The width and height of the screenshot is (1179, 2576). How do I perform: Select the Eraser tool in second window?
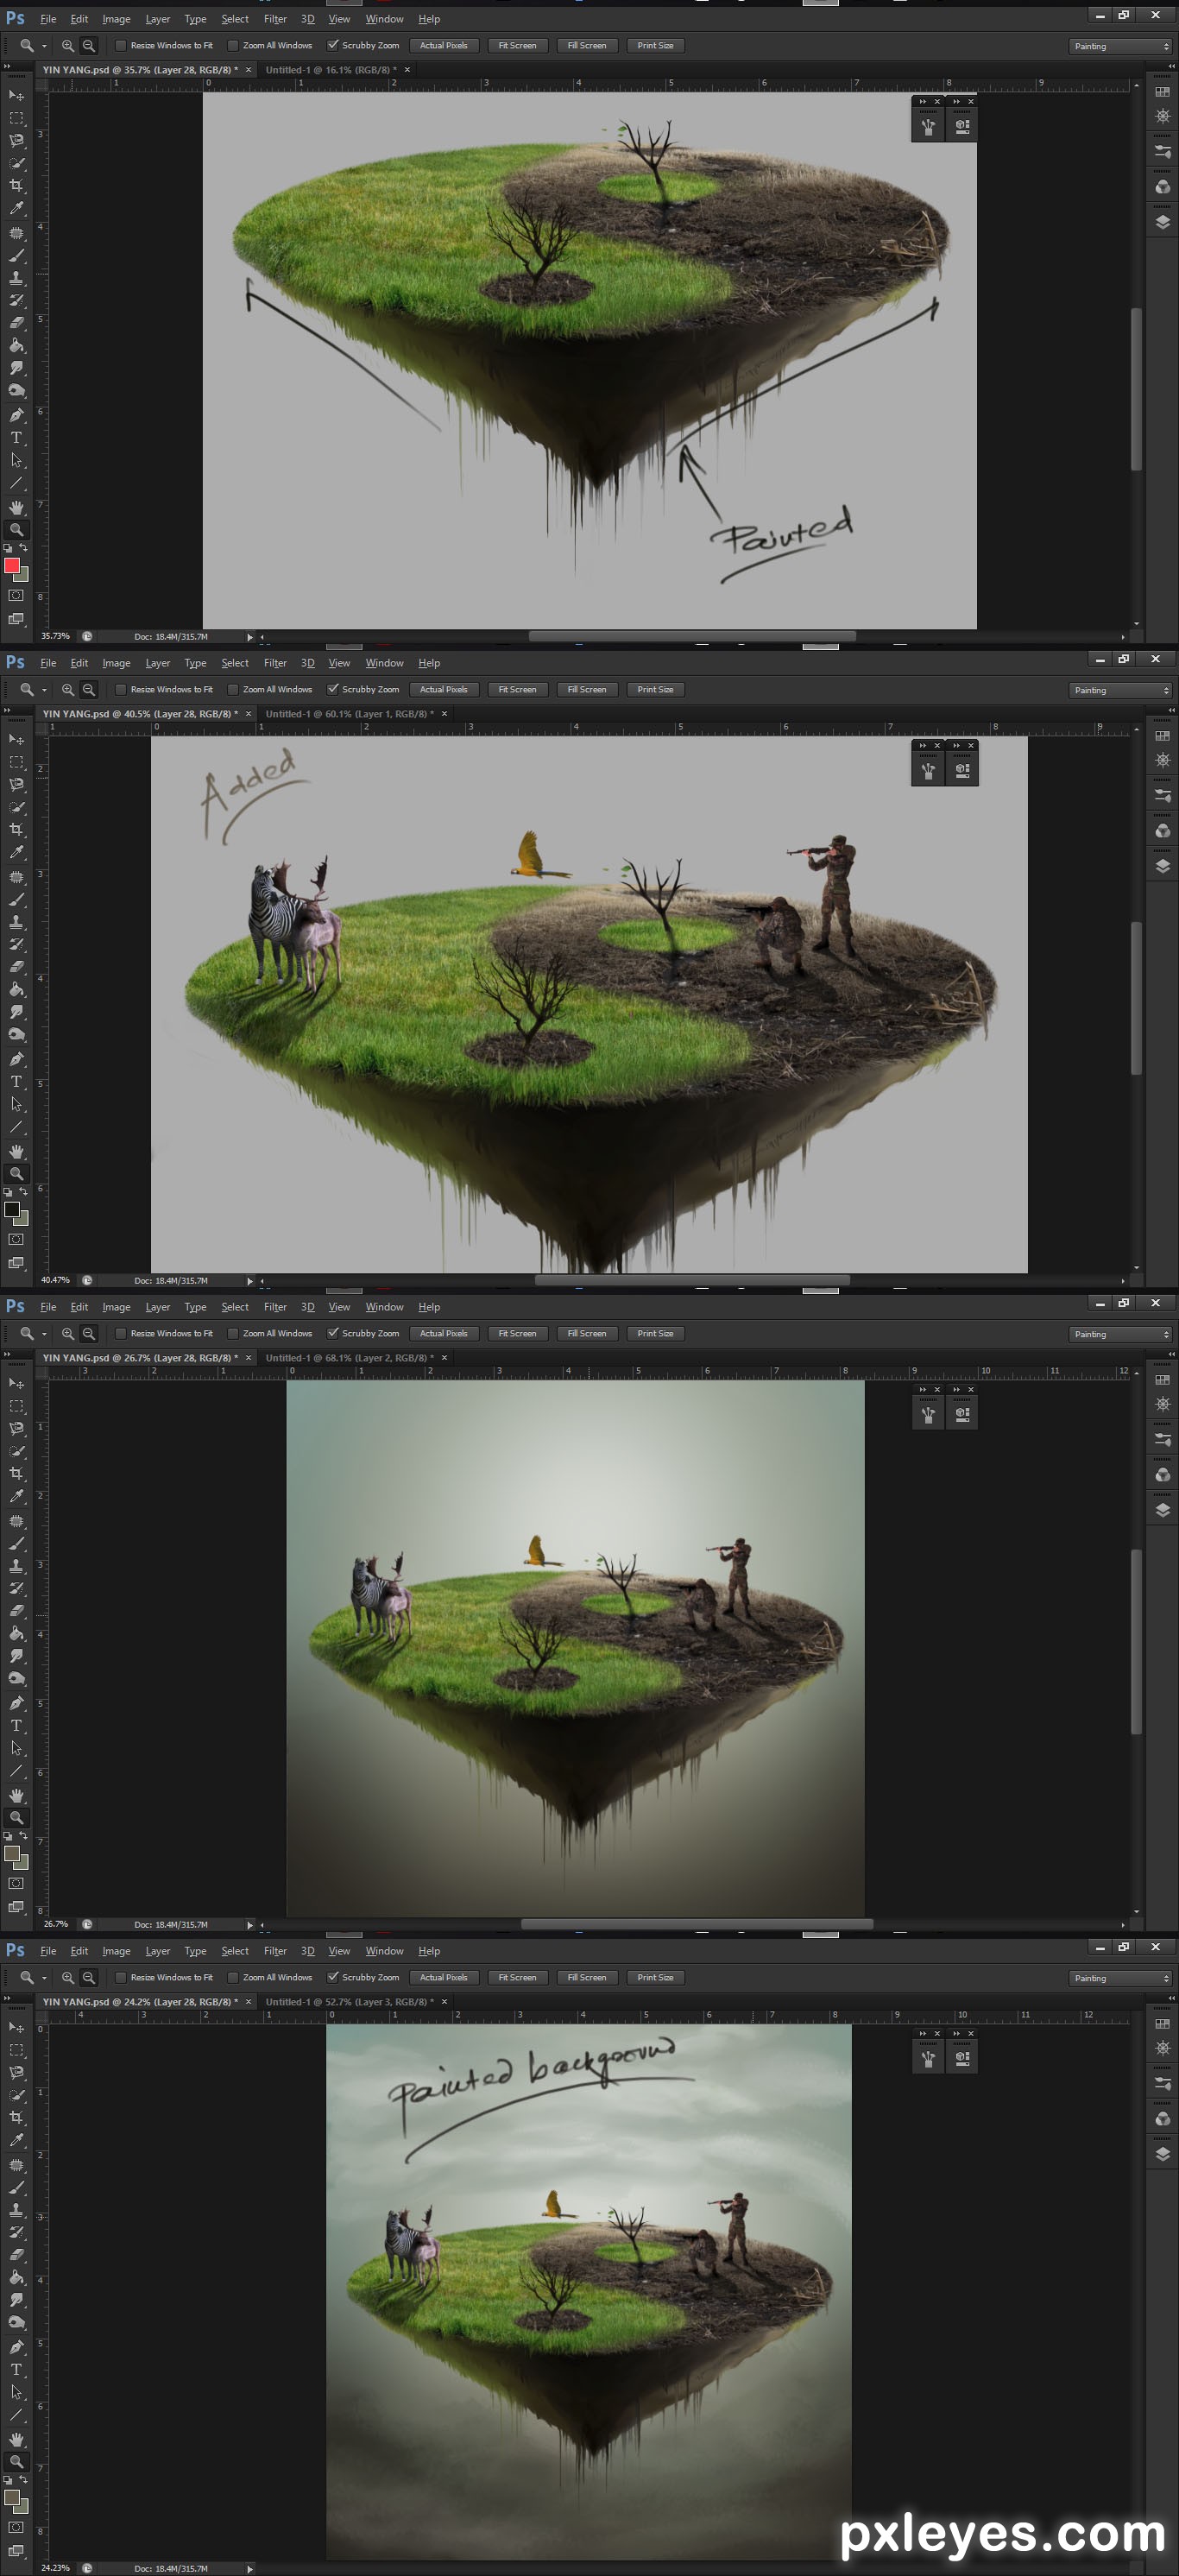pyautogui.click(x=16, y=966)
